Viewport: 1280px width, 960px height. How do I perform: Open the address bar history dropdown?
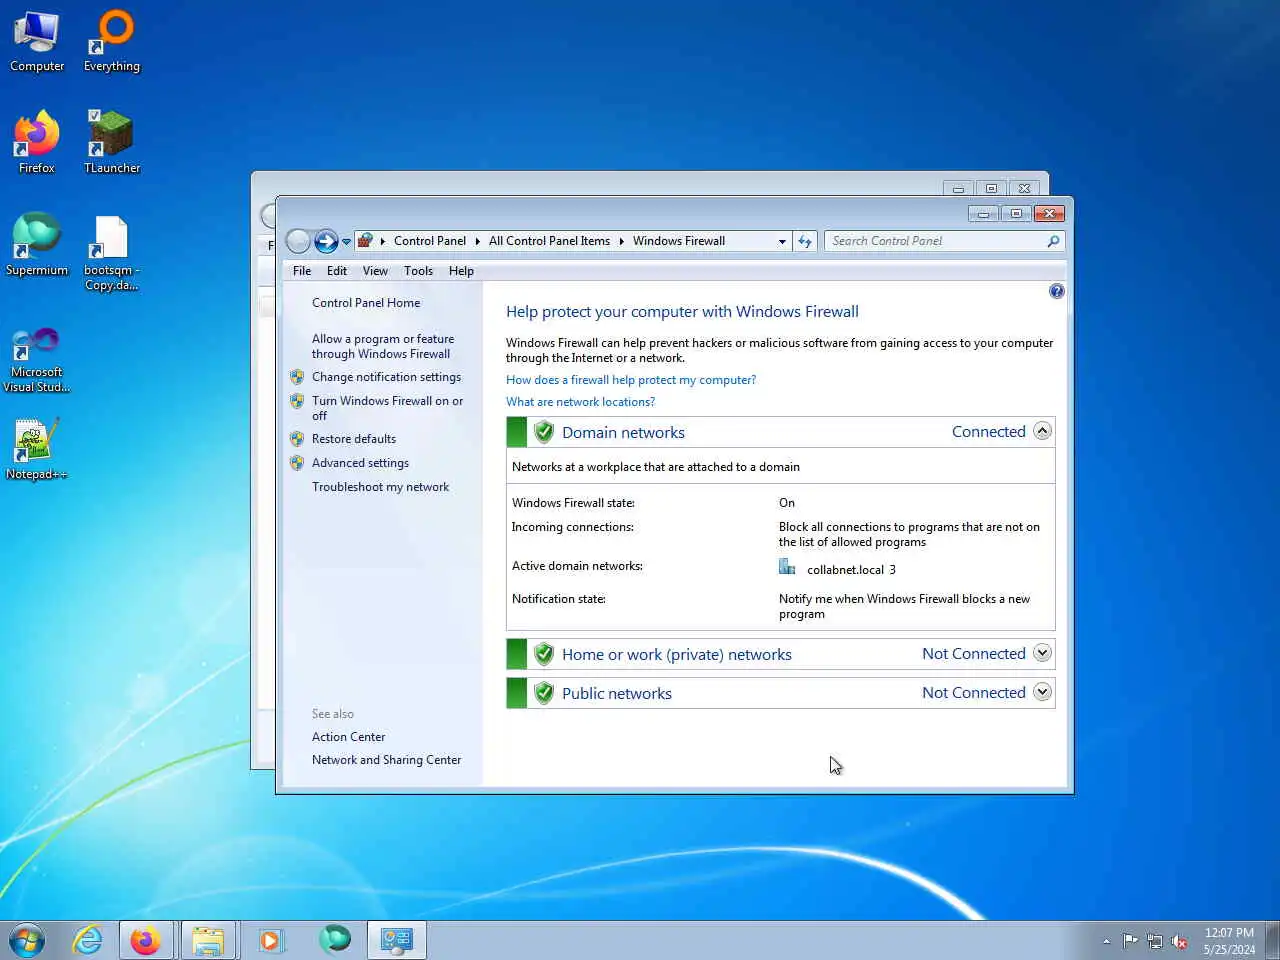tap(782, 241)
